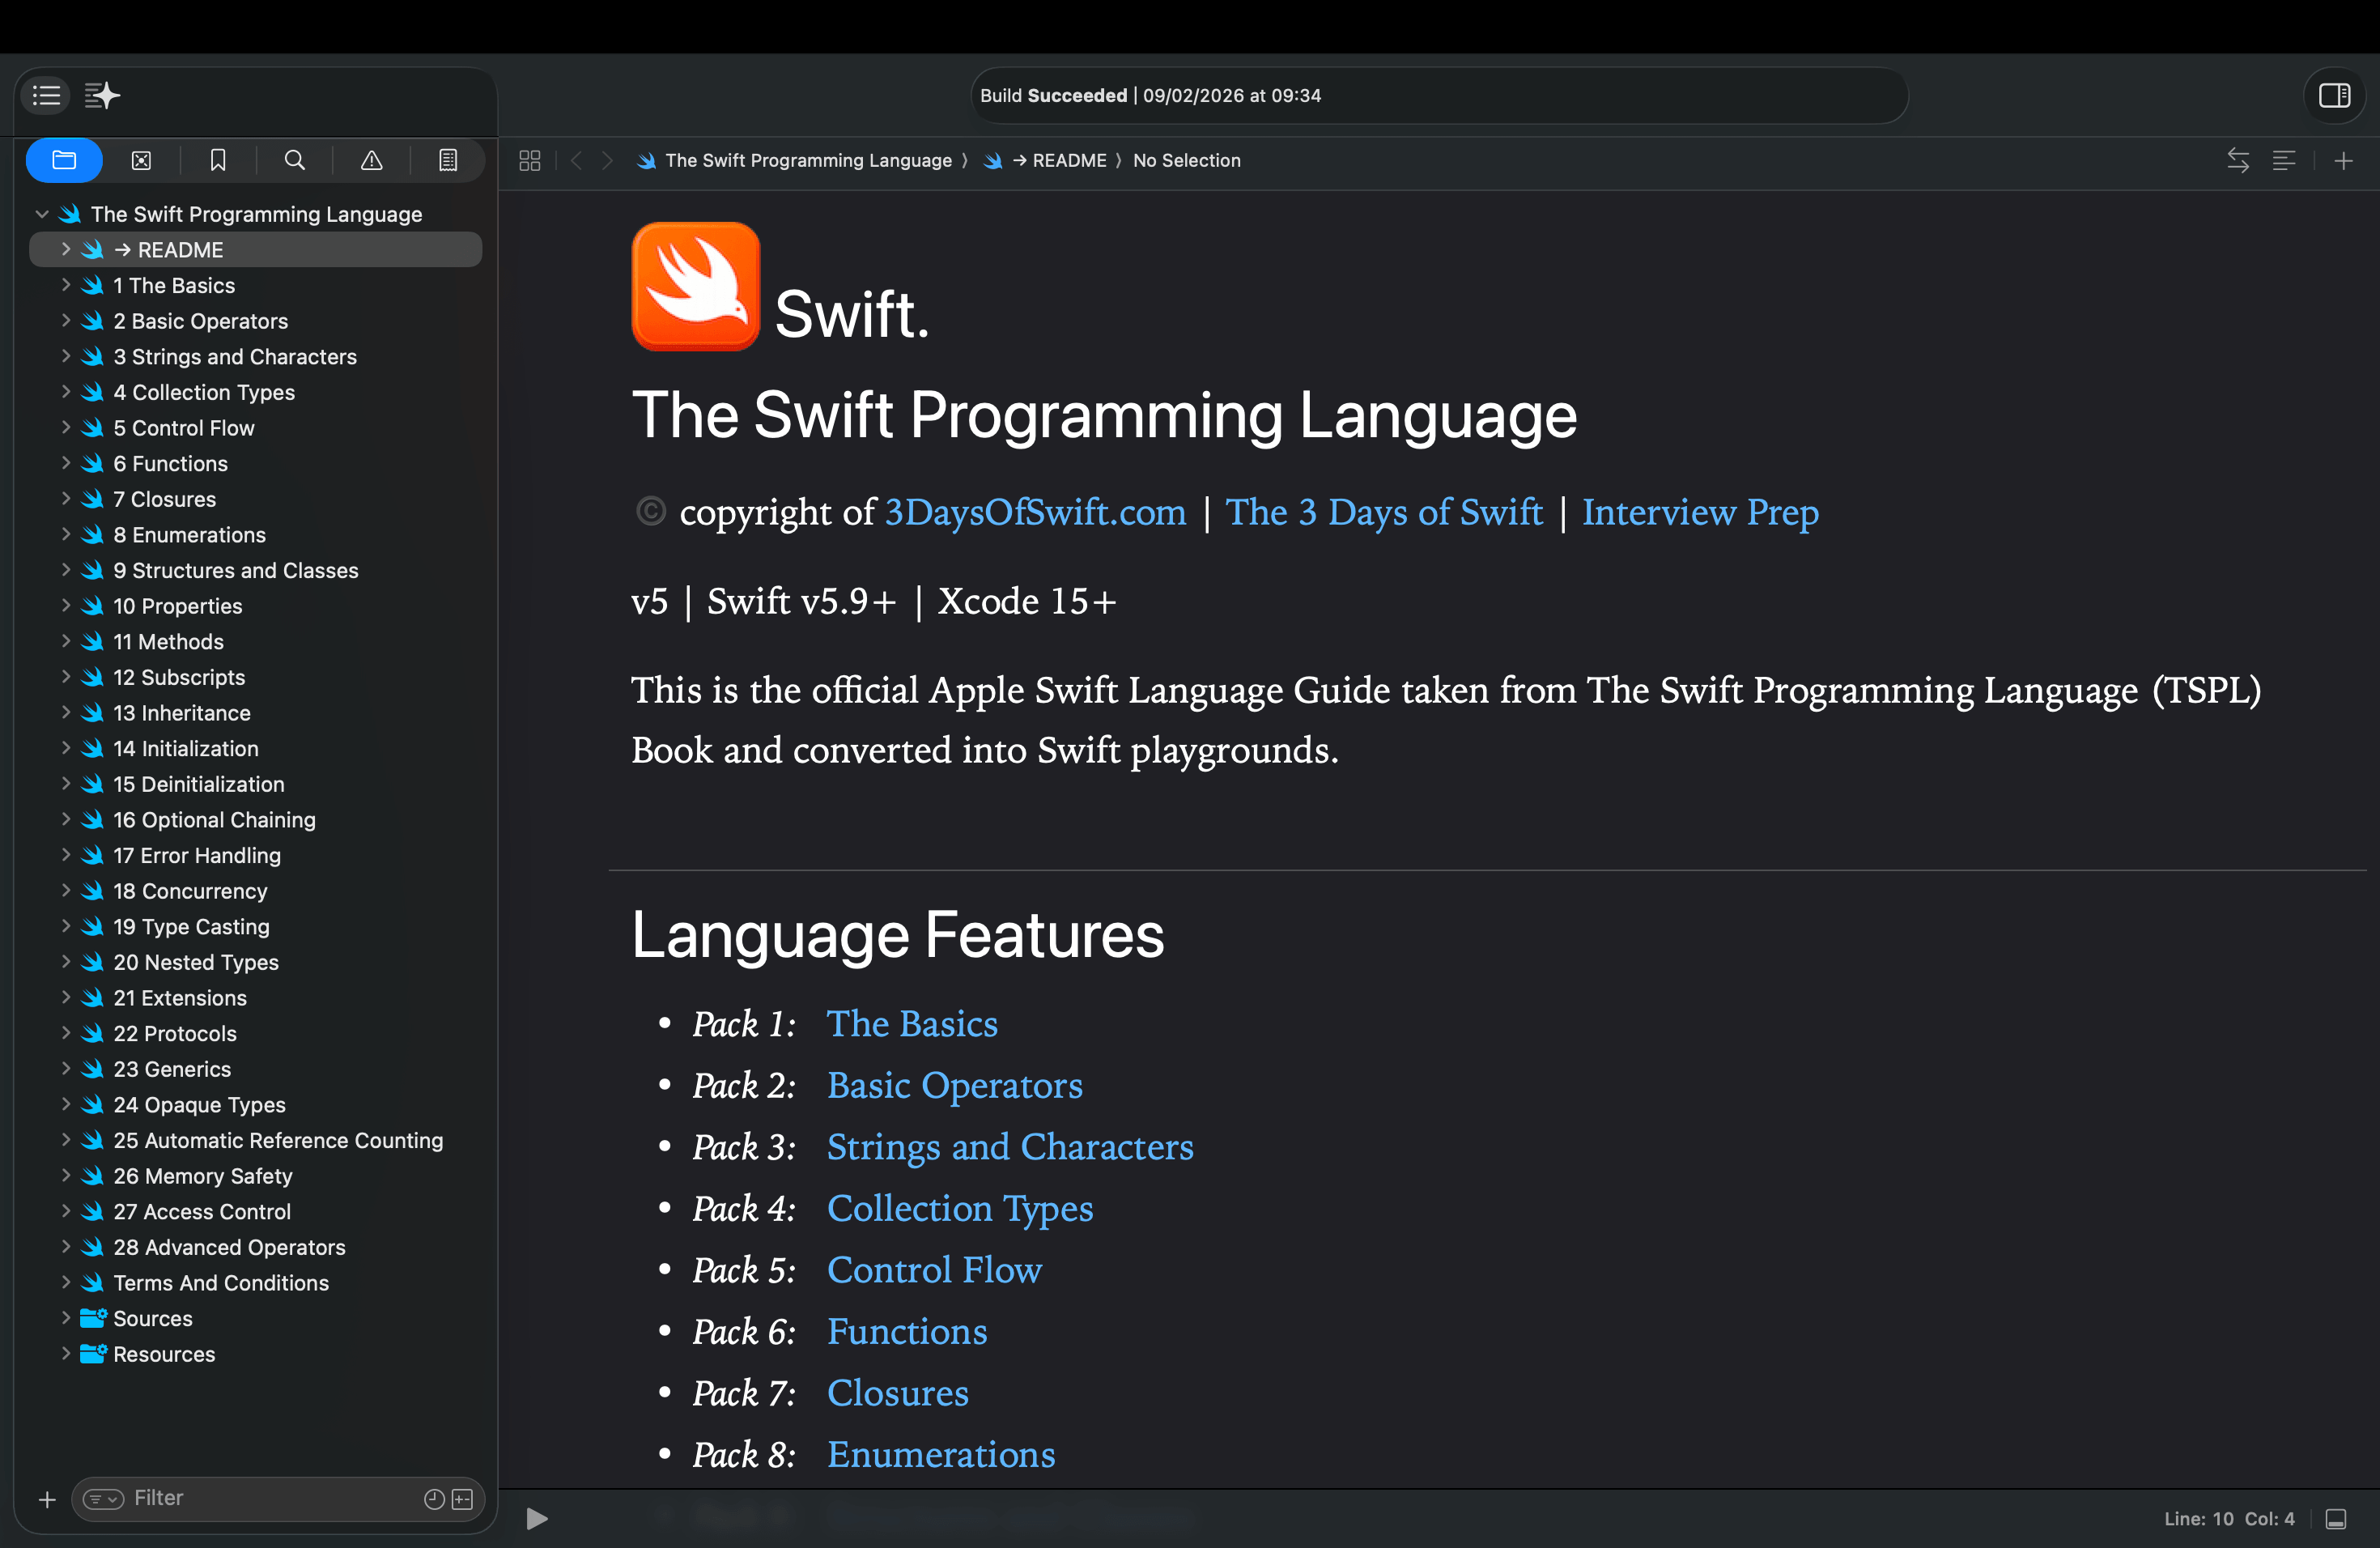Open the find navigator search icon
The height and width of the screenshot is (1548, 2380).
click(294, 160)
